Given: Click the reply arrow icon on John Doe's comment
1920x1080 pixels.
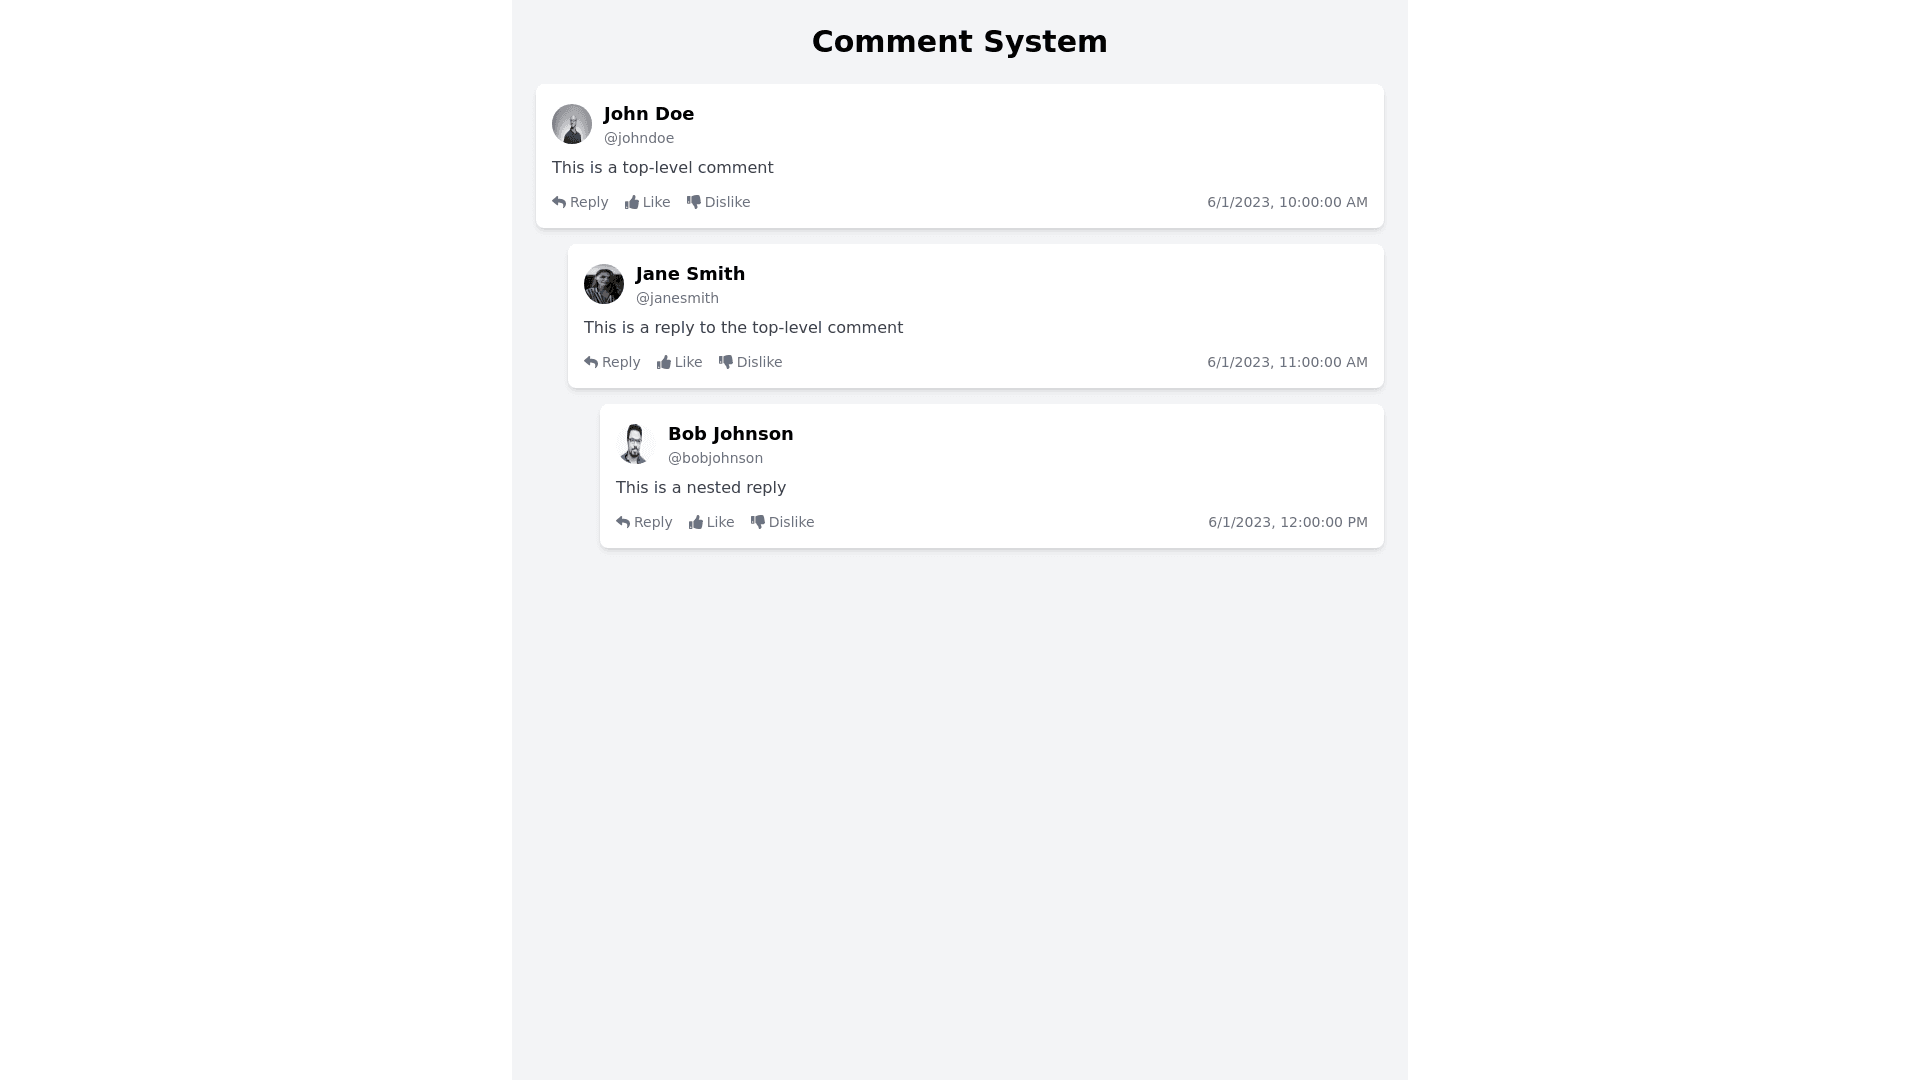Looking at the screenshot, I should click(x=559, y=202).
